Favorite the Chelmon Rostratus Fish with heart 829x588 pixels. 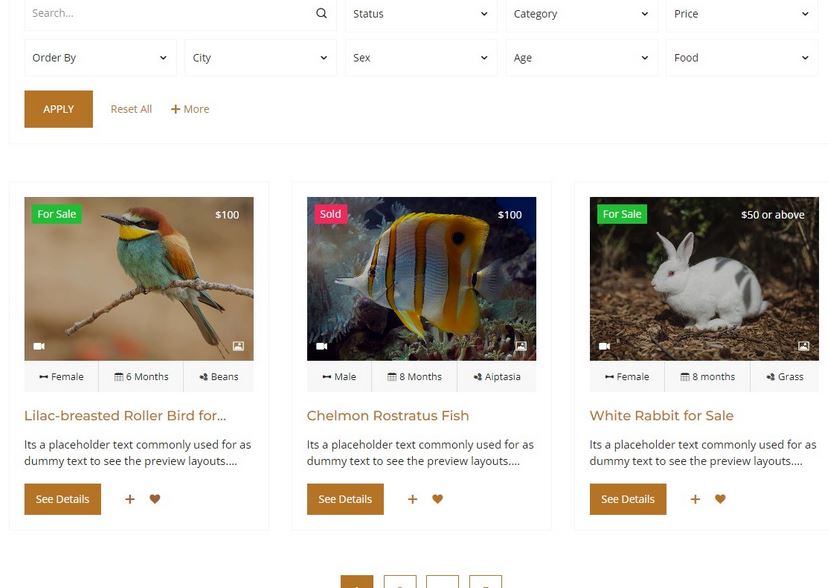coord(437,499)
